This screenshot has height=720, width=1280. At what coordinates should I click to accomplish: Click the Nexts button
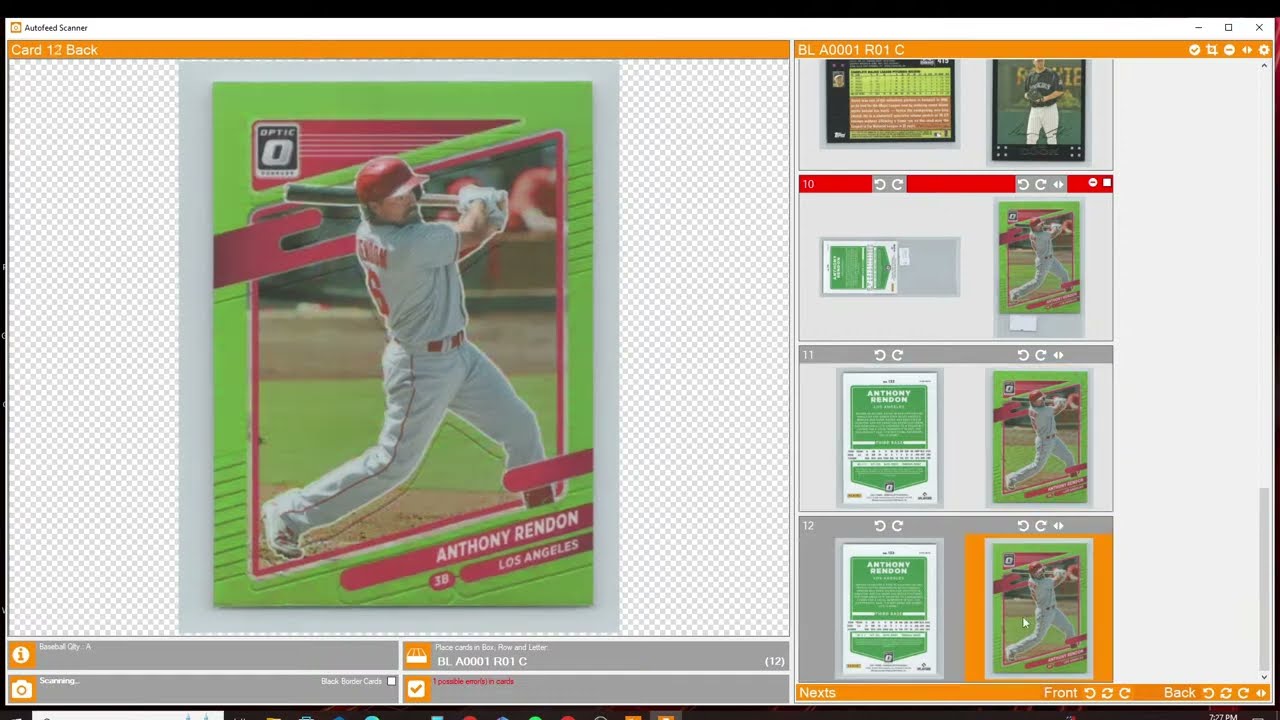[817, 693]
